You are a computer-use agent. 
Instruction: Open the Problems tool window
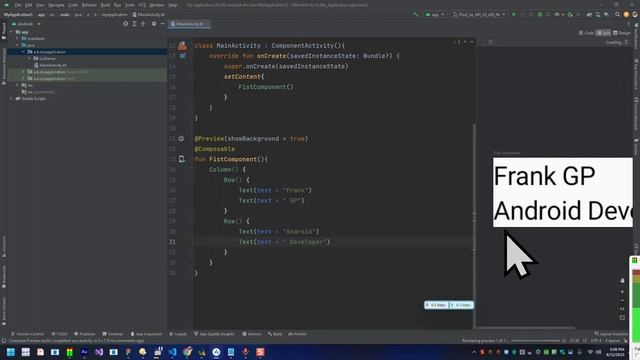click(x=84, y=334)
